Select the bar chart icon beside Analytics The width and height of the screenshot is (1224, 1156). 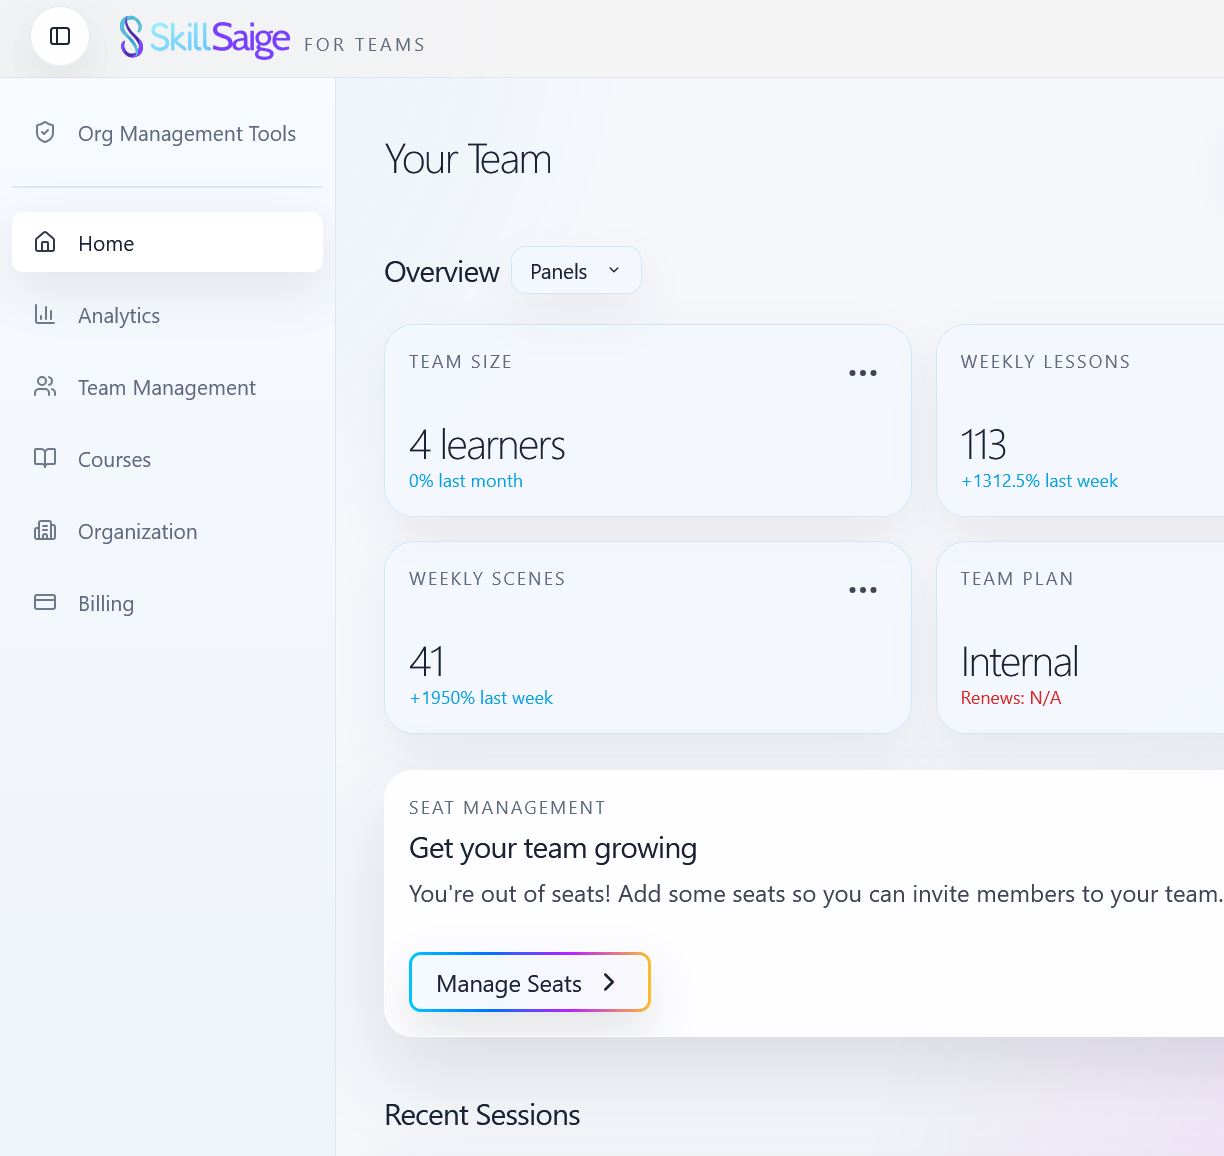point(45,313)
